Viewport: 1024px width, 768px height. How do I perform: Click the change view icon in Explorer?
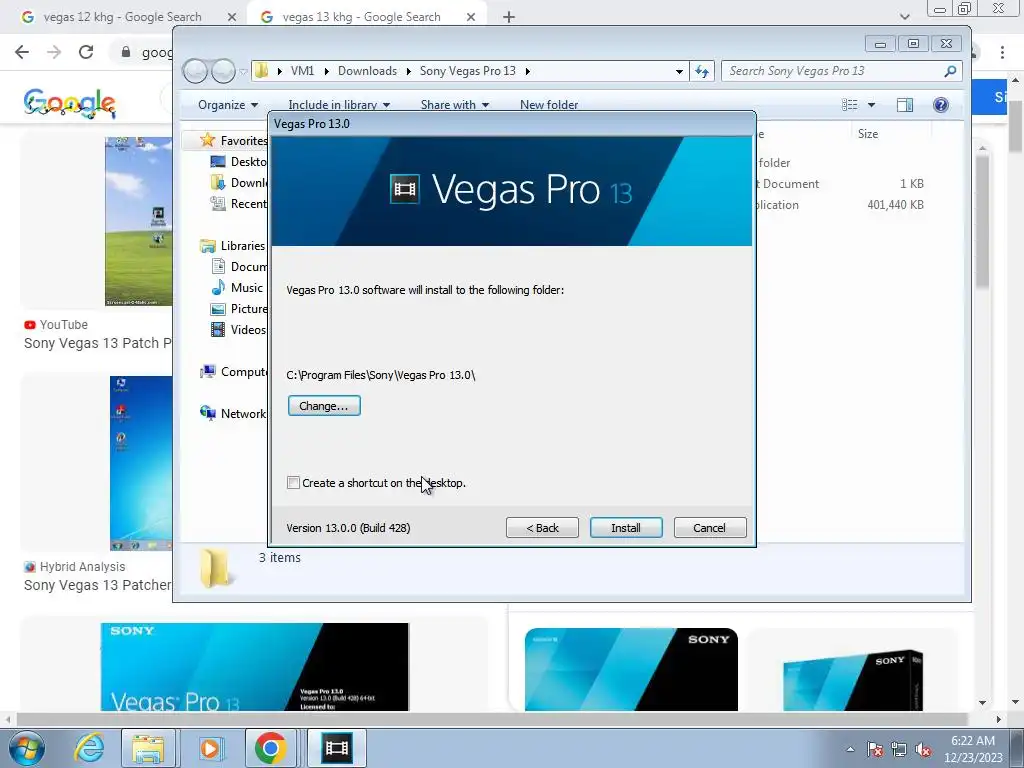point(850,104)
